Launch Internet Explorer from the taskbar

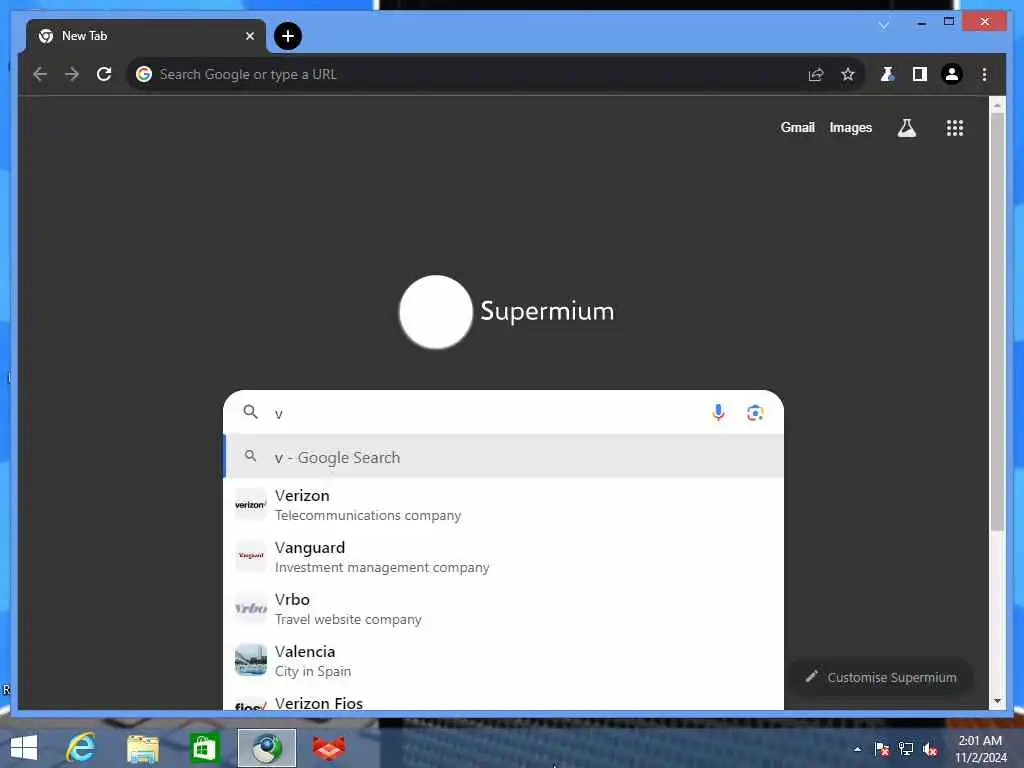click(x=80, y=748)
